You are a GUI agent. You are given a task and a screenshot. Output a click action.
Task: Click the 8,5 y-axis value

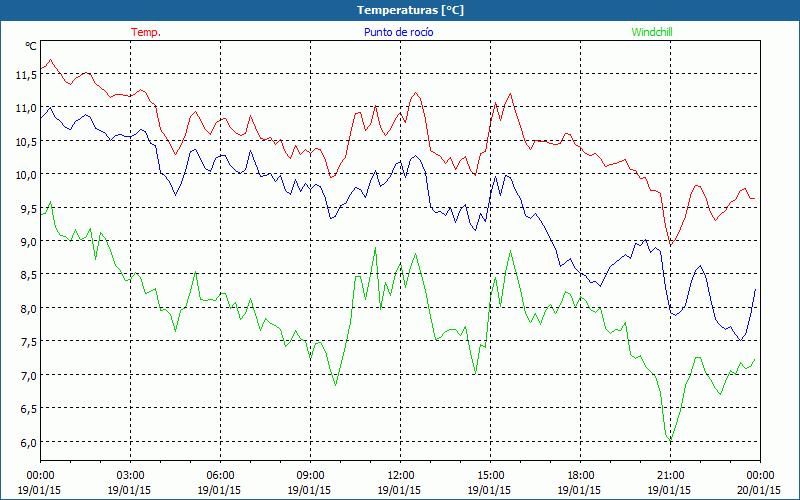pos(29,275)
